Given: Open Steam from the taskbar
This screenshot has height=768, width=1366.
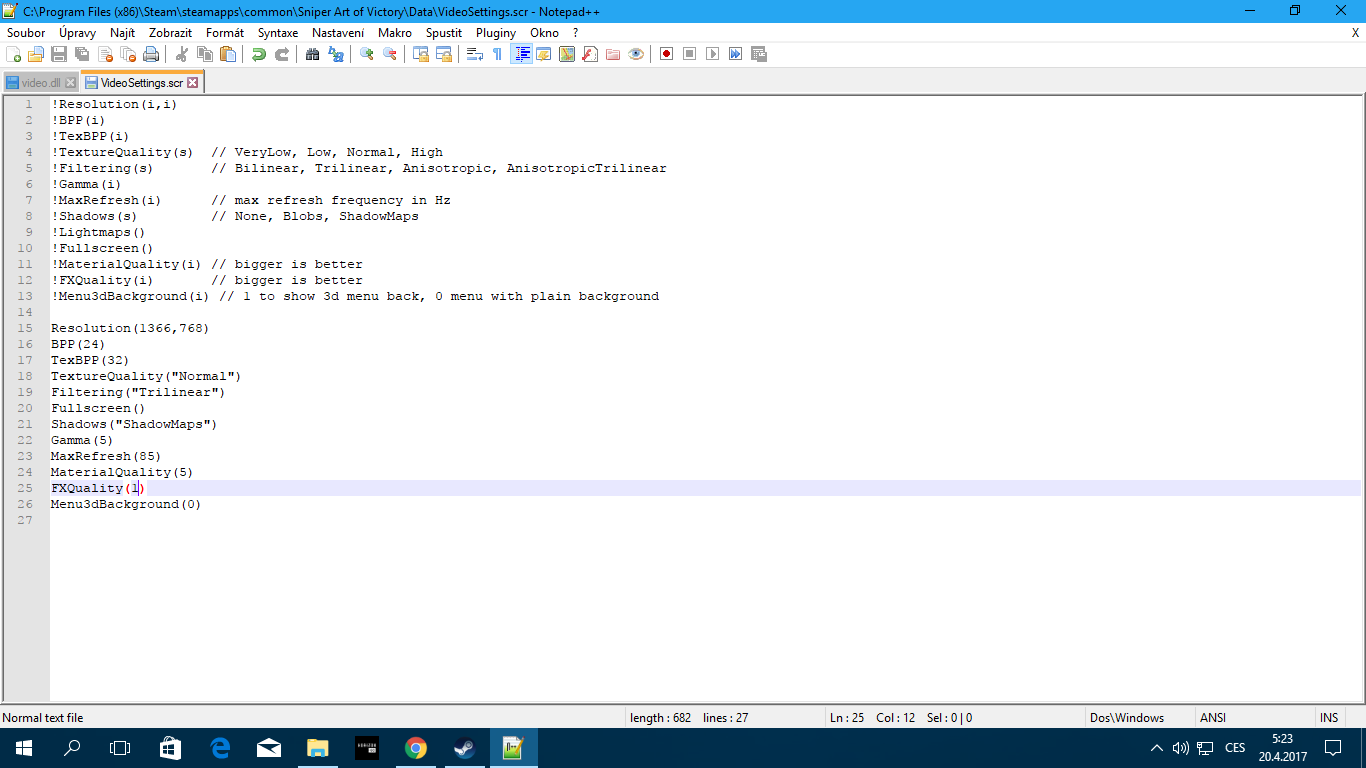Looking at the screenshot, I should pyautogui.click(x=465, y=748).
